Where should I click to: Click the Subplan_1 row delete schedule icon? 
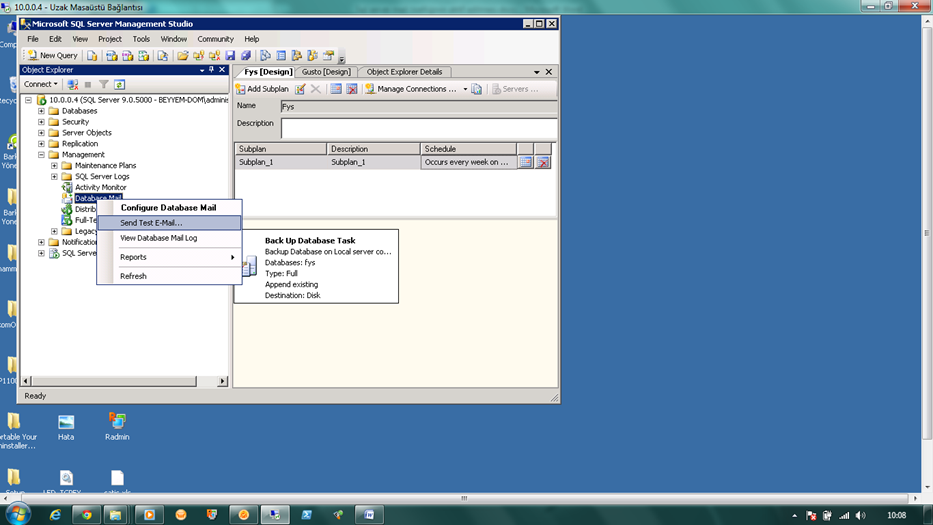click(543, 162)
